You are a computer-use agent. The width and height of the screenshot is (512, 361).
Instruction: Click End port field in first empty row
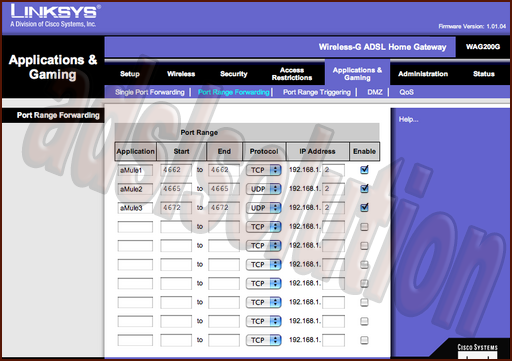click(x=224, y=227)
